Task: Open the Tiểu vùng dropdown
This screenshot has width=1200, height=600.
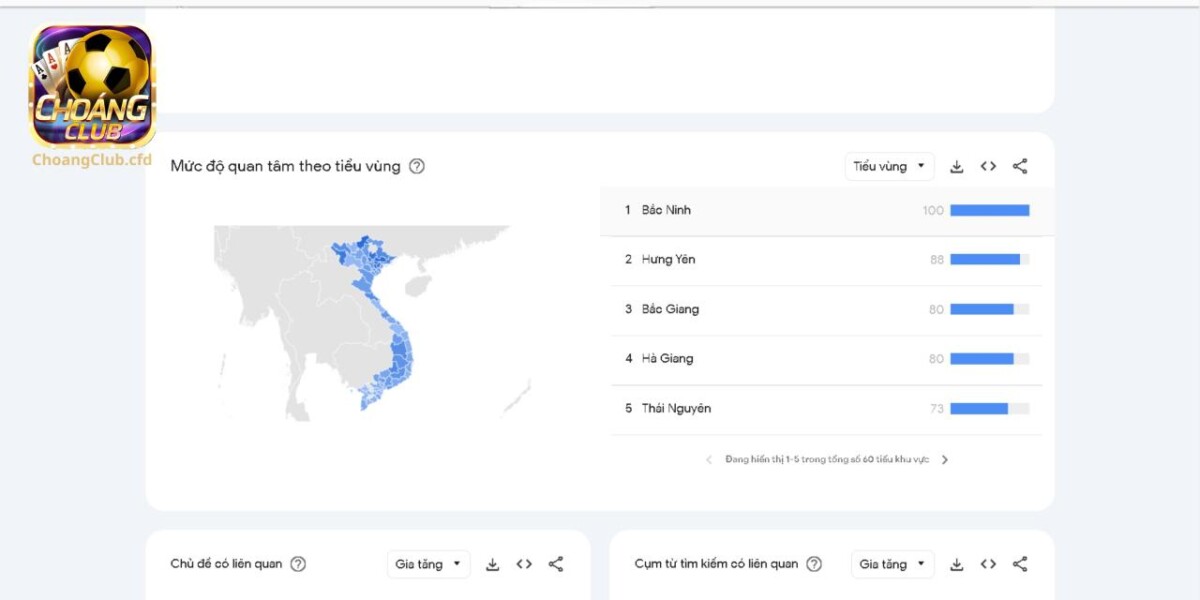Action: [x=888, y=166]
